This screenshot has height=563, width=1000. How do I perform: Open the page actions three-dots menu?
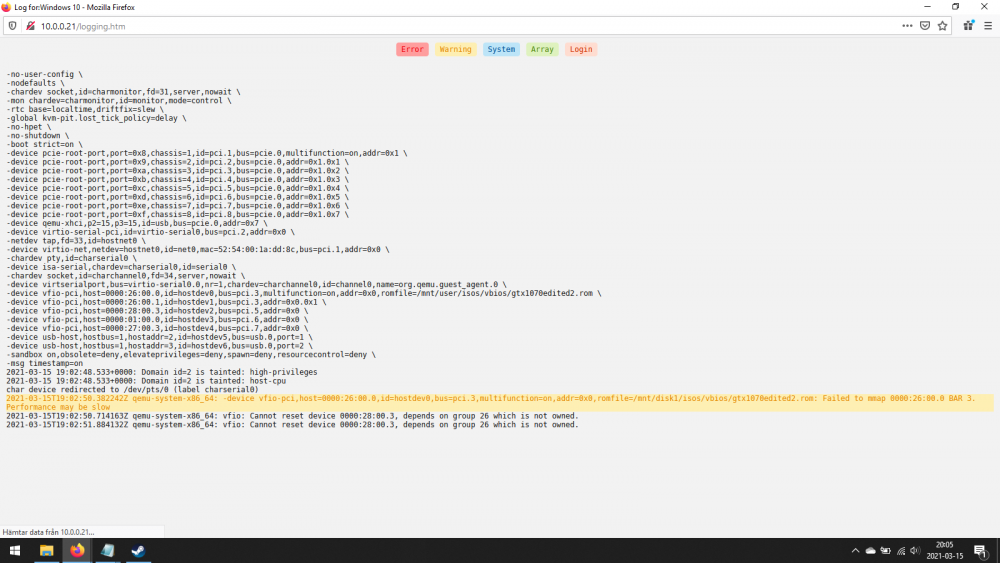point(907,26)
